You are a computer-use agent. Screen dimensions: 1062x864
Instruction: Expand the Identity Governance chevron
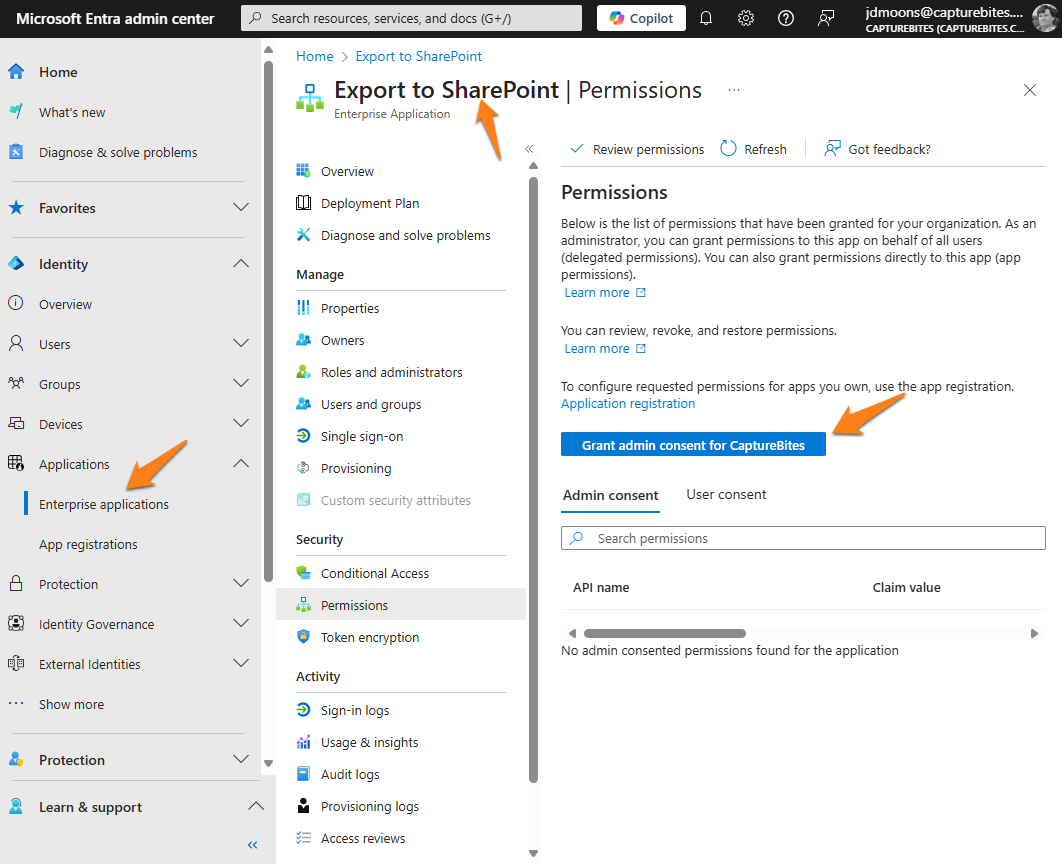coord(241,623)
